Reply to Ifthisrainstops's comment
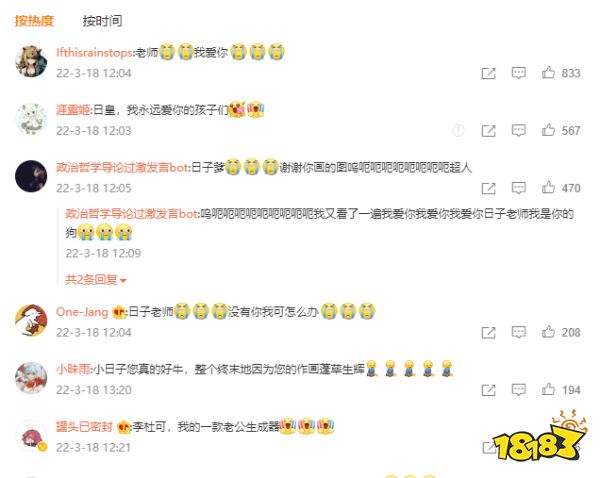Viewport: 600px width, 478px height. coord(518,73)
